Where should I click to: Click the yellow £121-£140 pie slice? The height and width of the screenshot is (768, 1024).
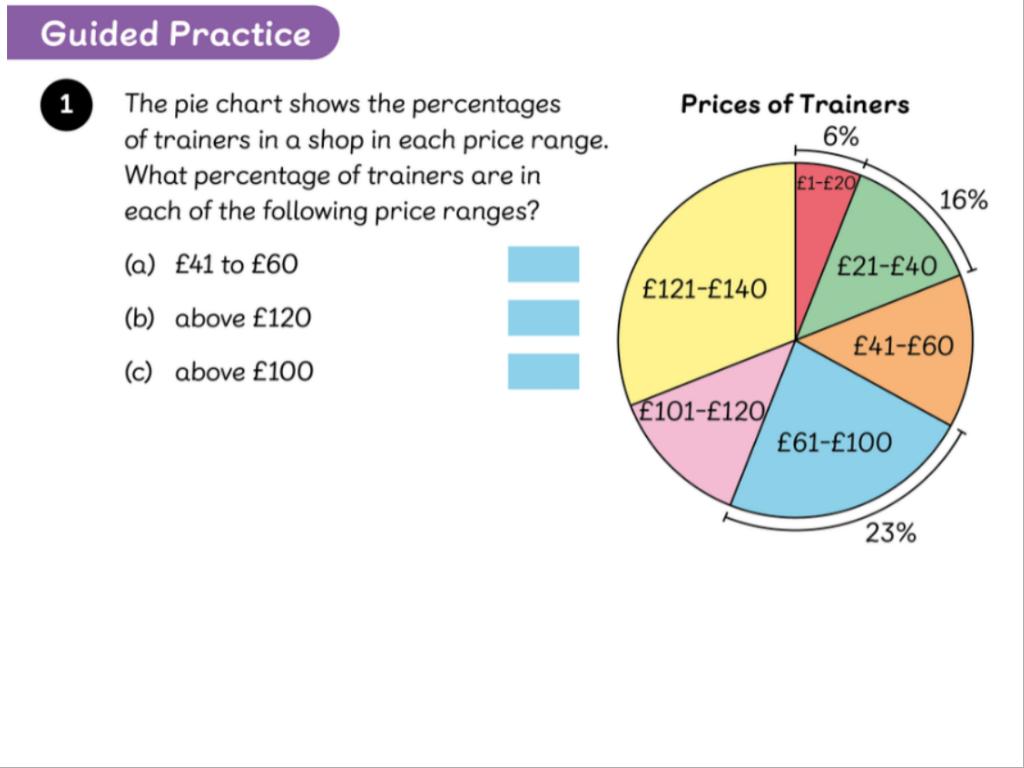(705, 290)
